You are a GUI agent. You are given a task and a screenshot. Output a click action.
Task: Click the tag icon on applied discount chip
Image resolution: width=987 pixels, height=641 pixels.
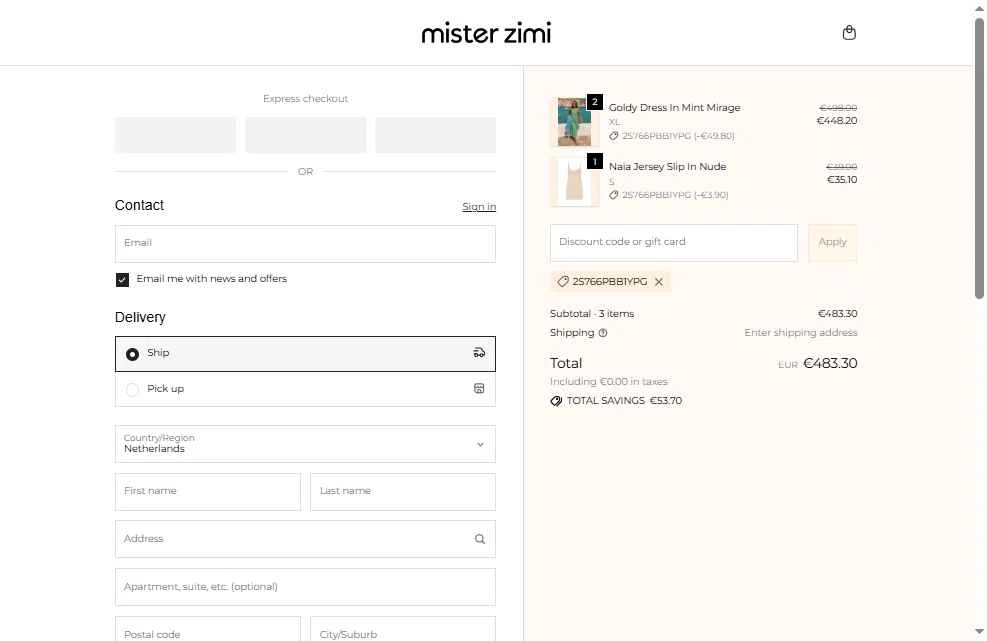(x=563, y=281)
